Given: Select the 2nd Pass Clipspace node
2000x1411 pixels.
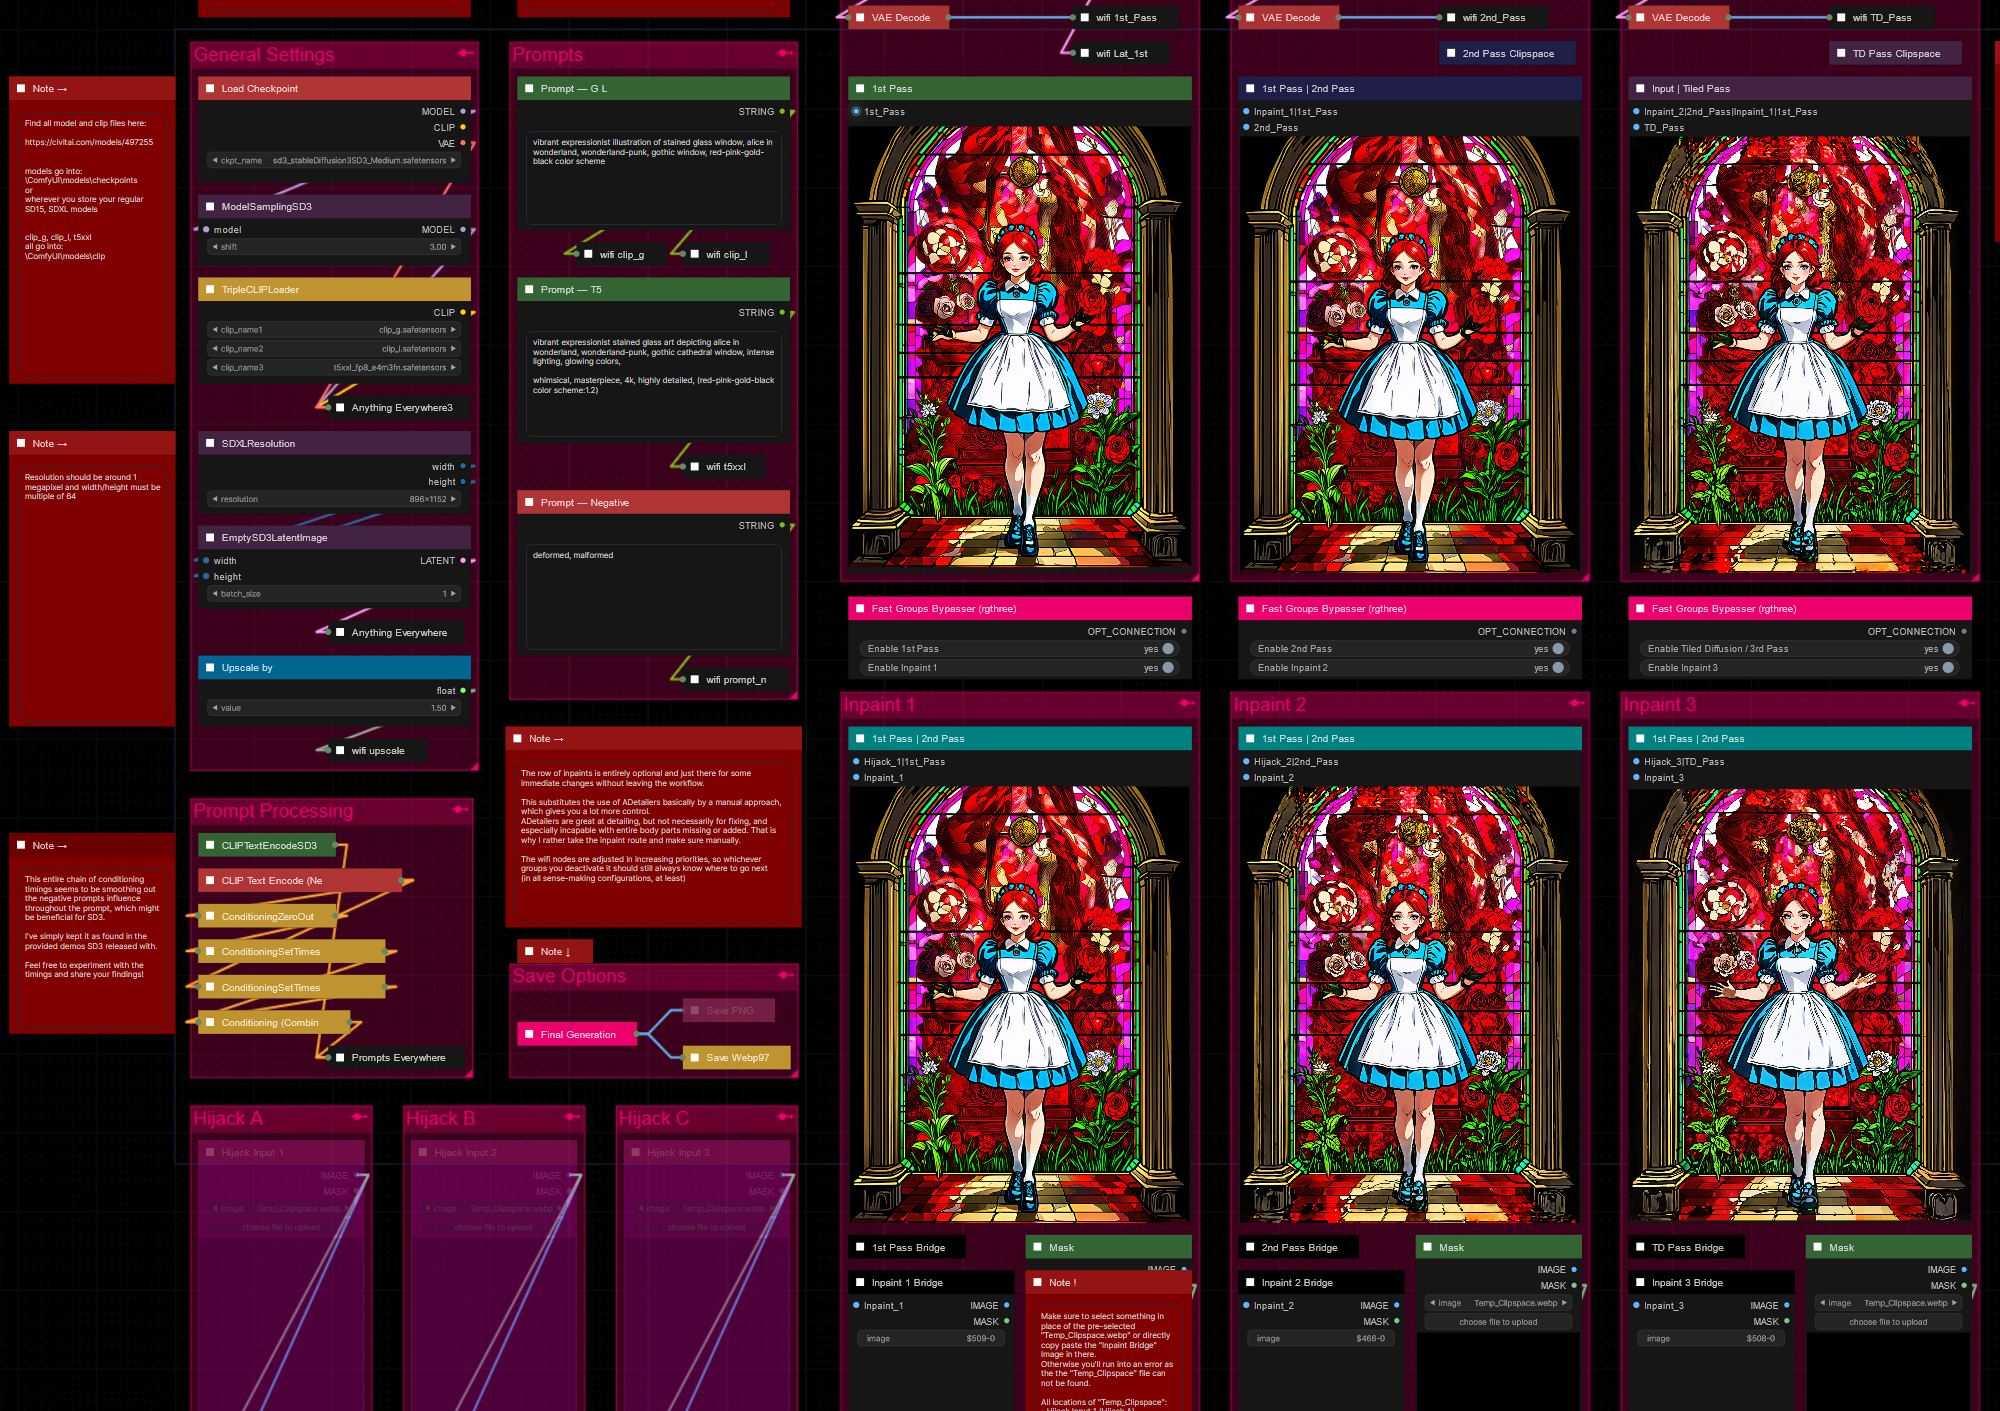Looking at the screenshot, I should (x=1507, y=54).
